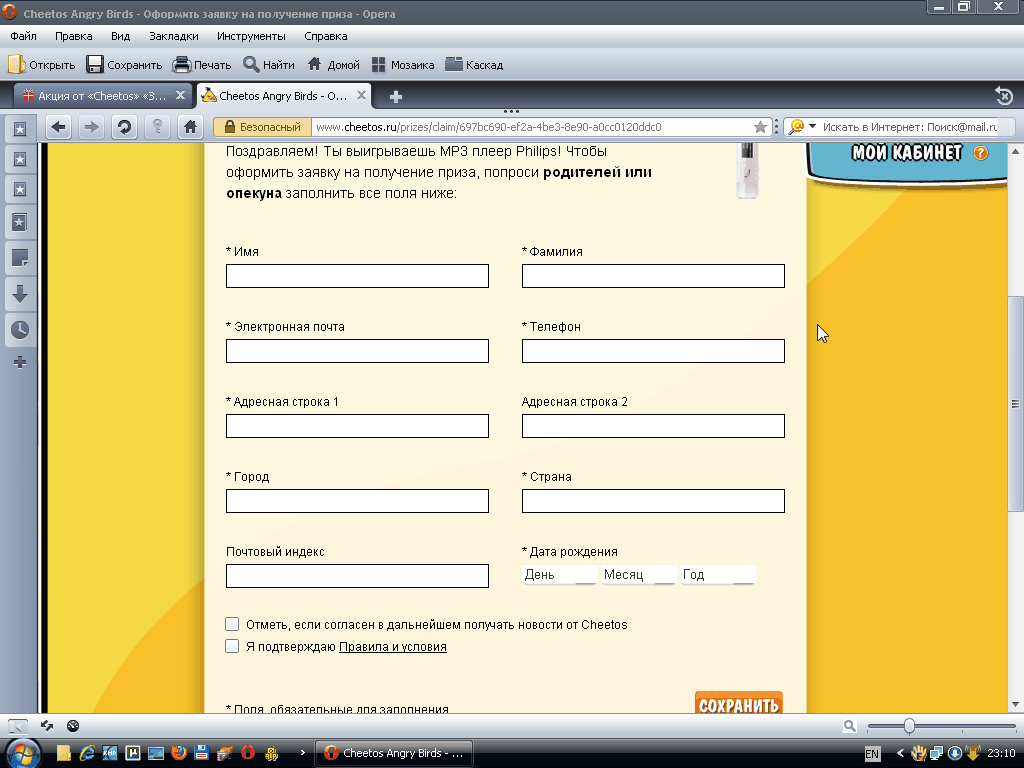
Task: Click the EN language indicator in tray
Action: (872, 754)
